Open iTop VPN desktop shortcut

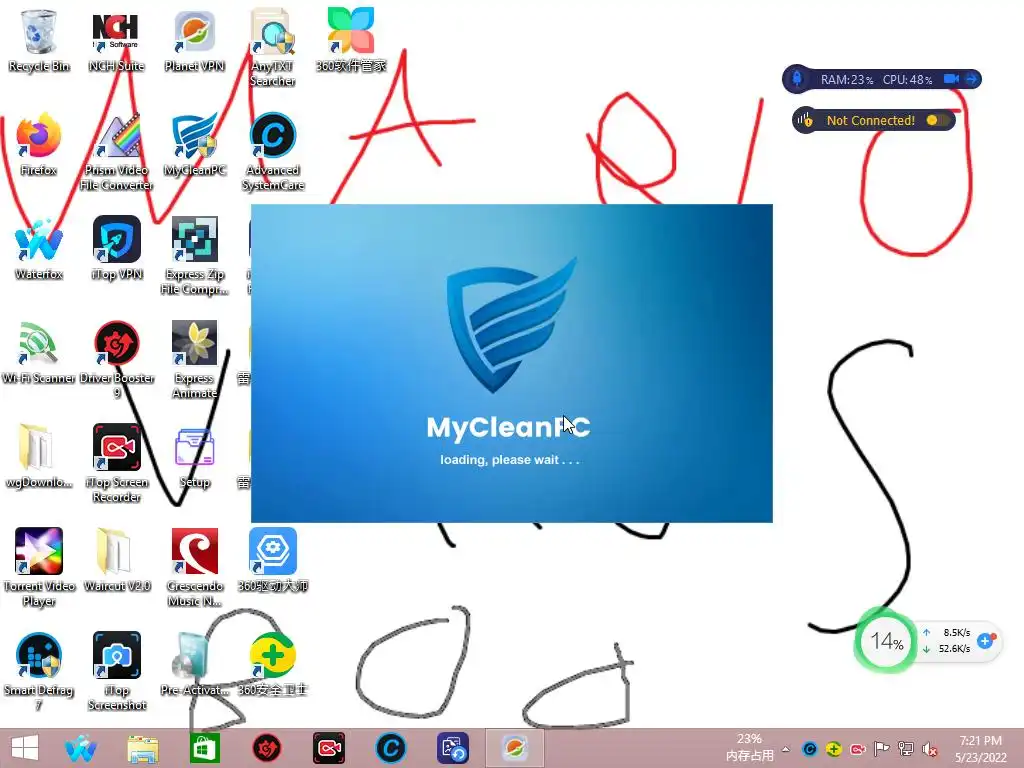[116, 249]
